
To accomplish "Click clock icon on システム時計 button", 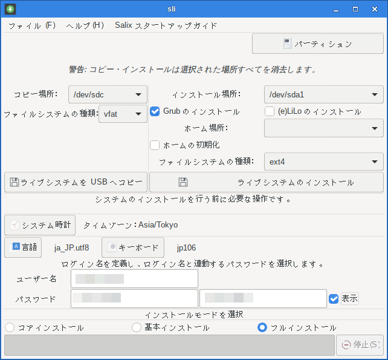I will coord(14,225).
